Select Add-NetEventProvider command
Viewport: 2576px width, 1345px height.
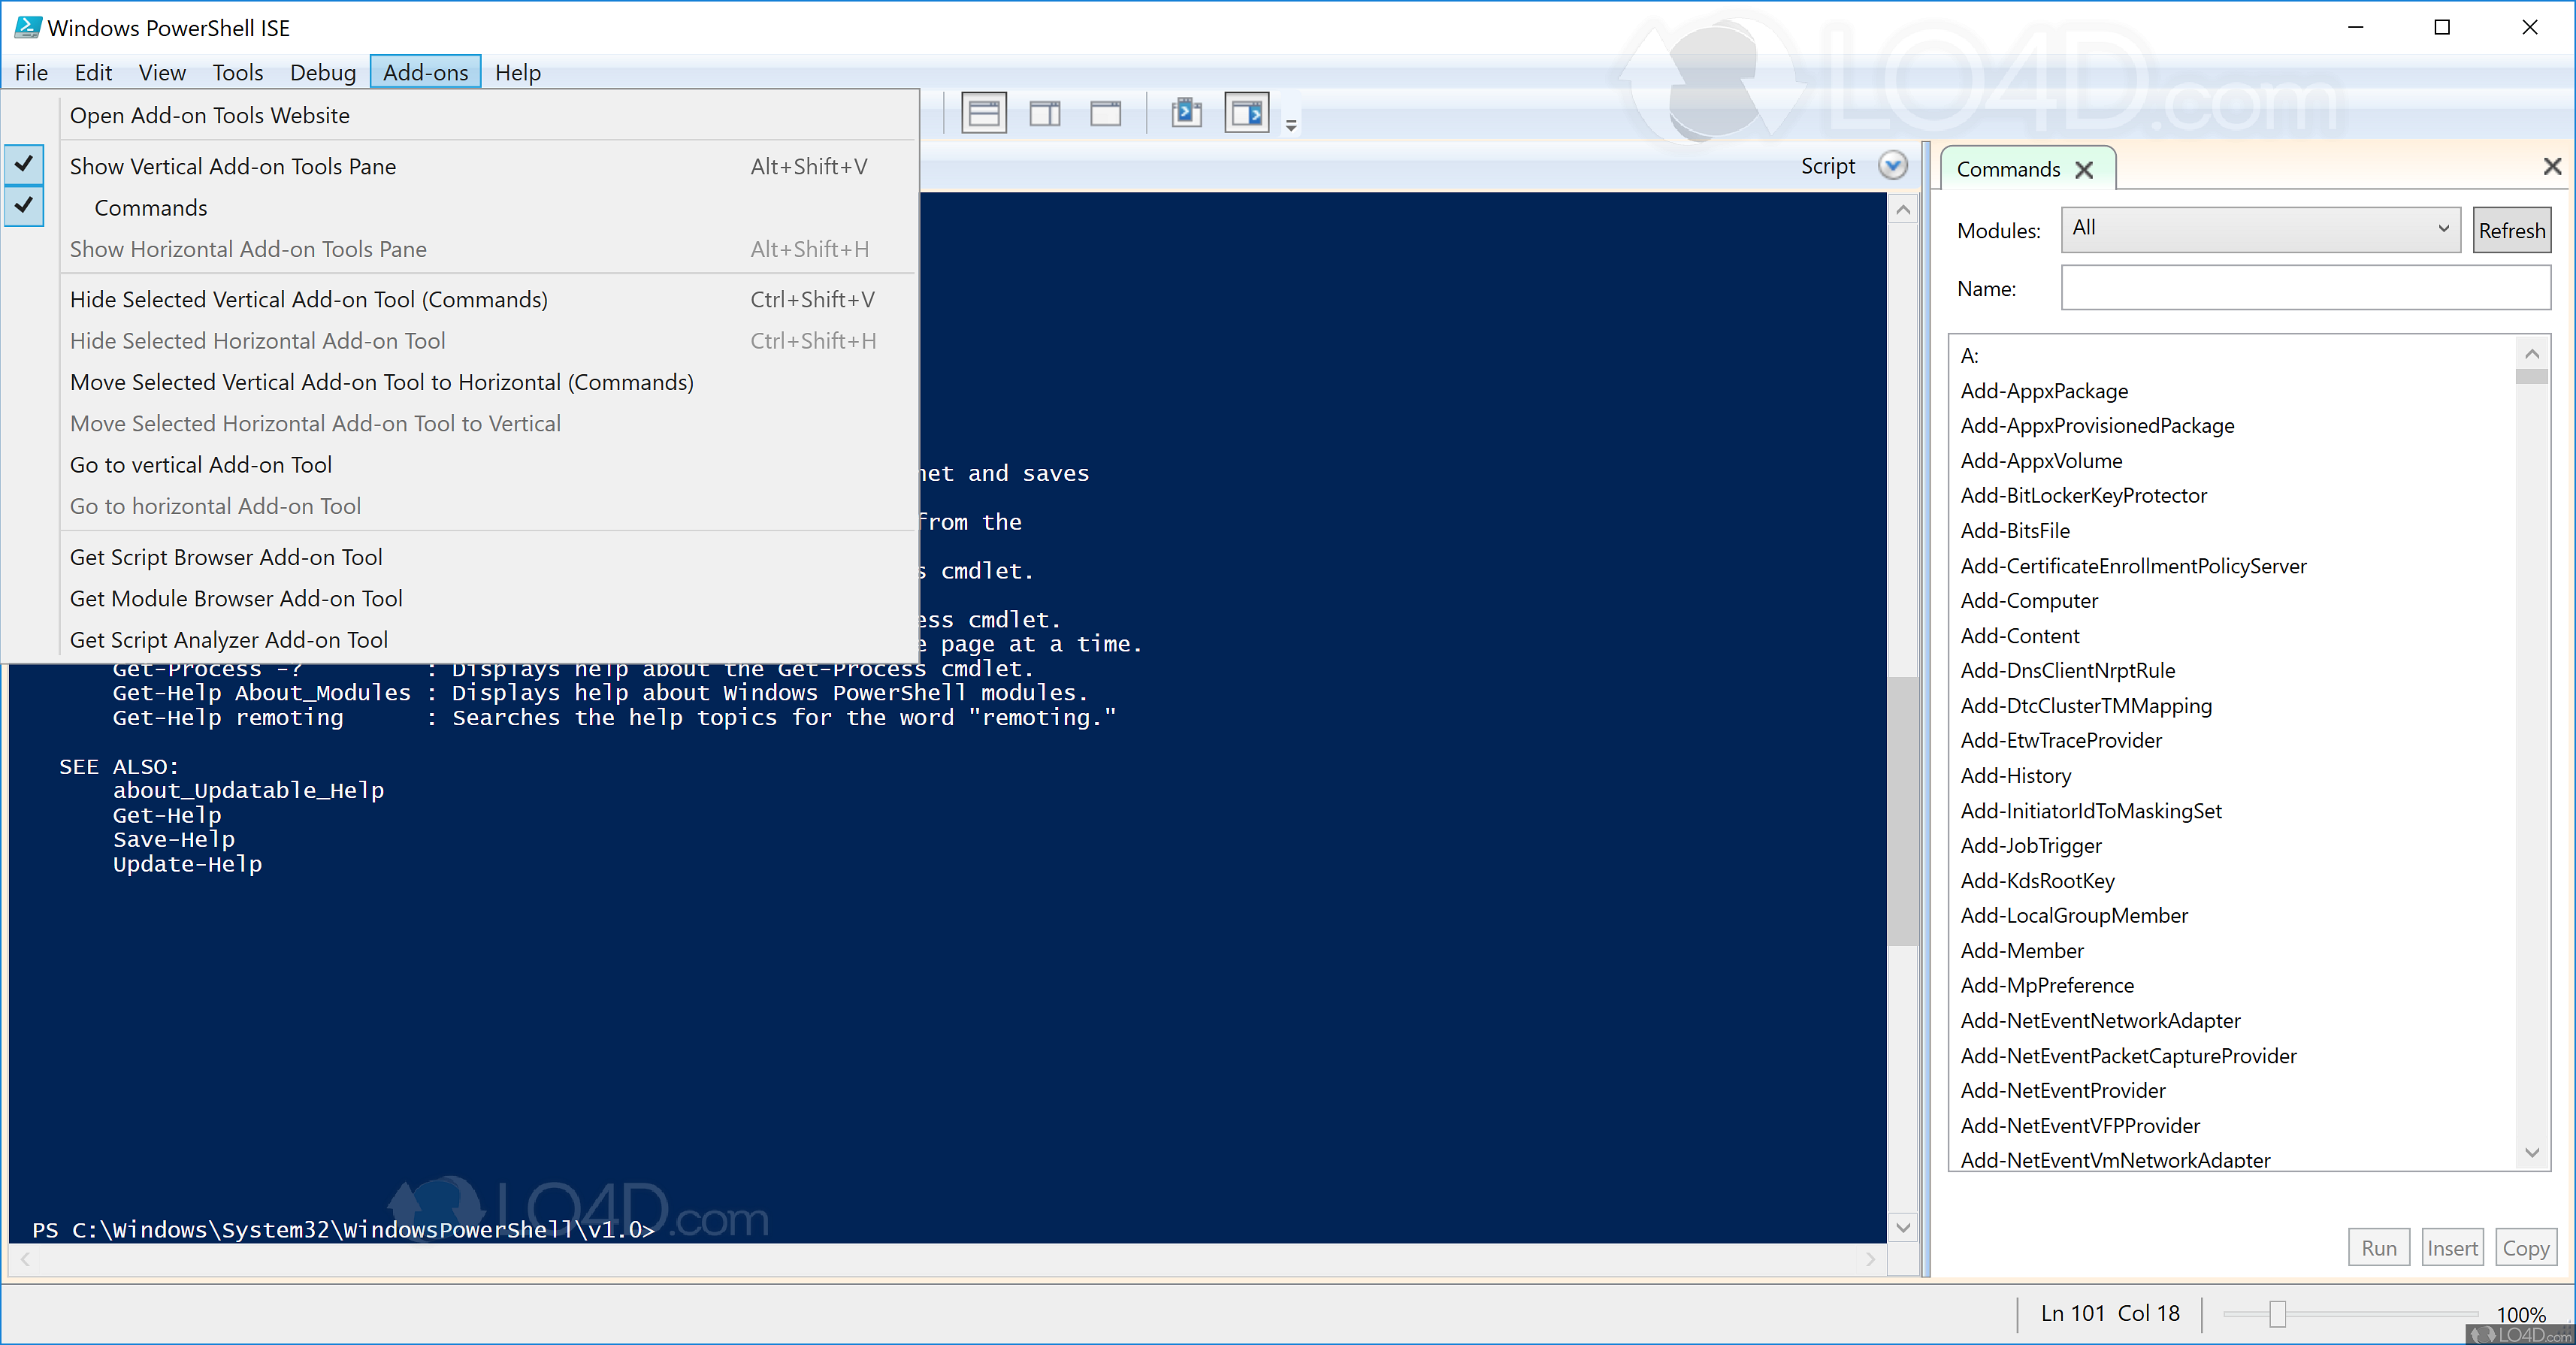click(2063, 1091)
